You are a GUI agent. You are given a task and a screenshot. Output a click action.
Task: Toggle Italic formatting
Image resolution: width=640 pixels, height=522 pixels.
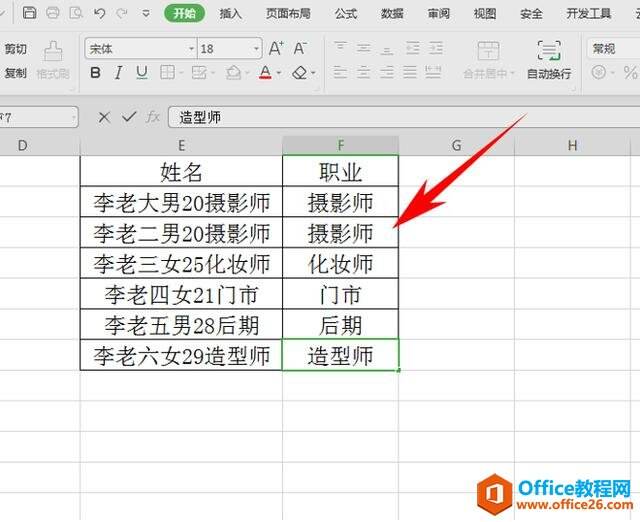118,73
